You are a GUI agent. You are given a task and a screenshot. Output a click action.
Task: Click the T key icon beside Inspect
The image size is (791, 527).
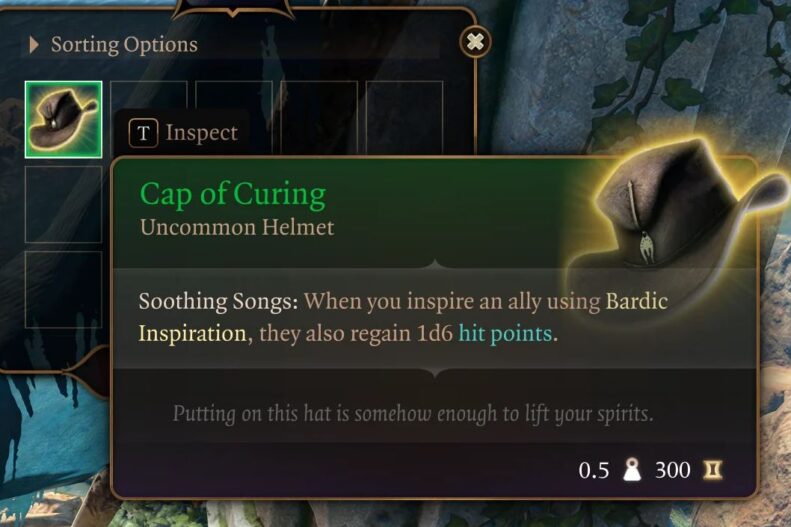tap(143, 133)
